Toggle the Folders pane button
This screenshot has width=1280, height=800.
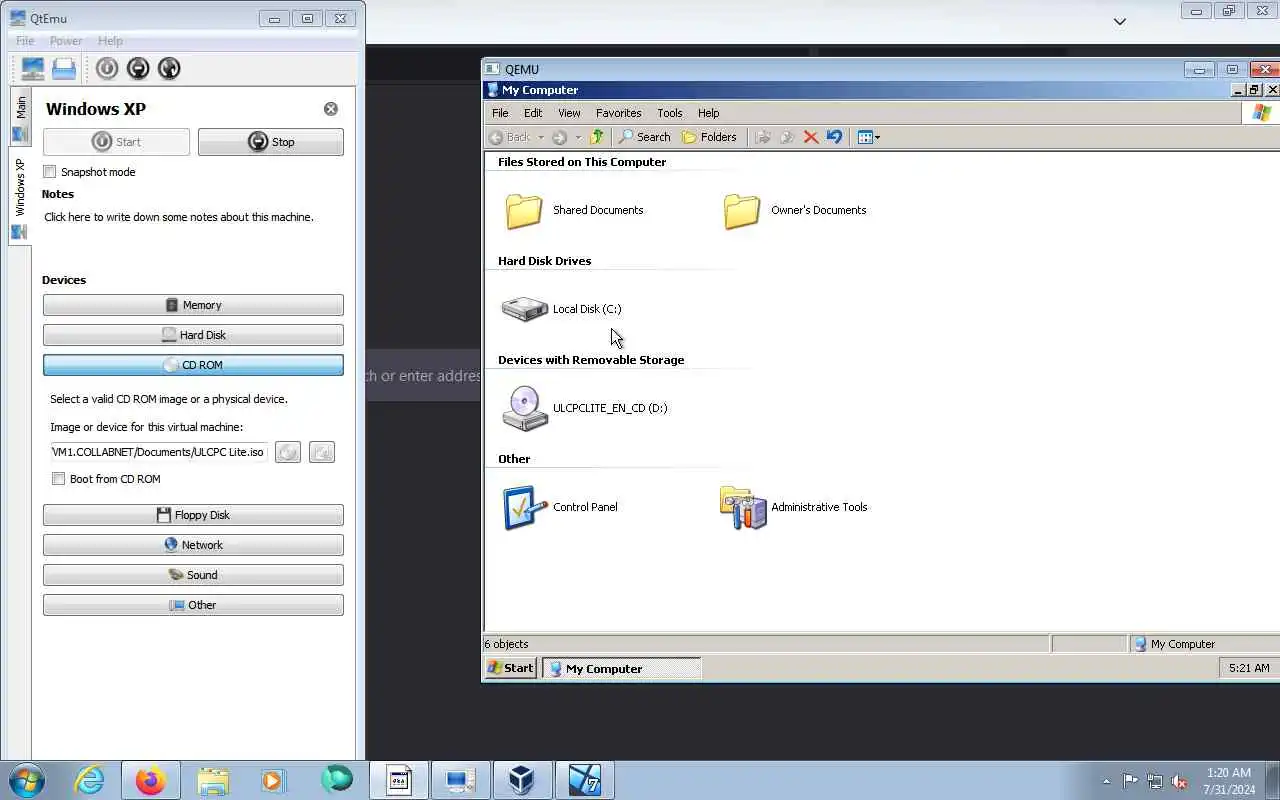click(x=709, y=137)
